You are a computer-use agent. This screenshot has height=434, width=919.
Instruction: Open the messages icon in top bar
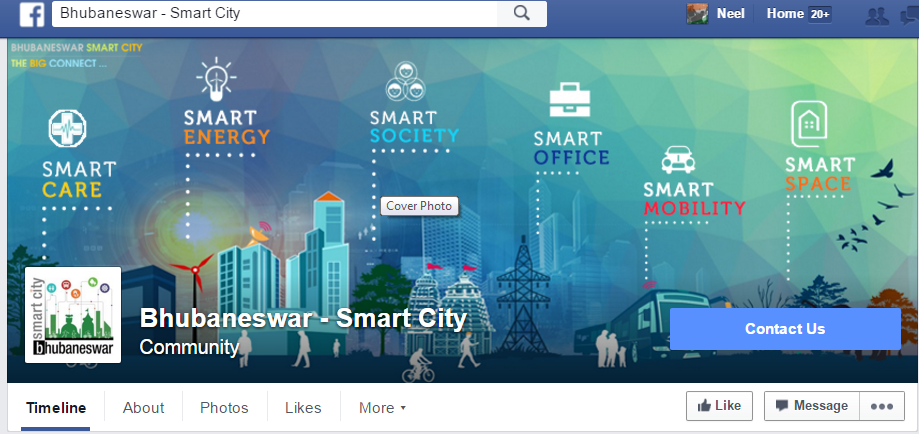910,15
